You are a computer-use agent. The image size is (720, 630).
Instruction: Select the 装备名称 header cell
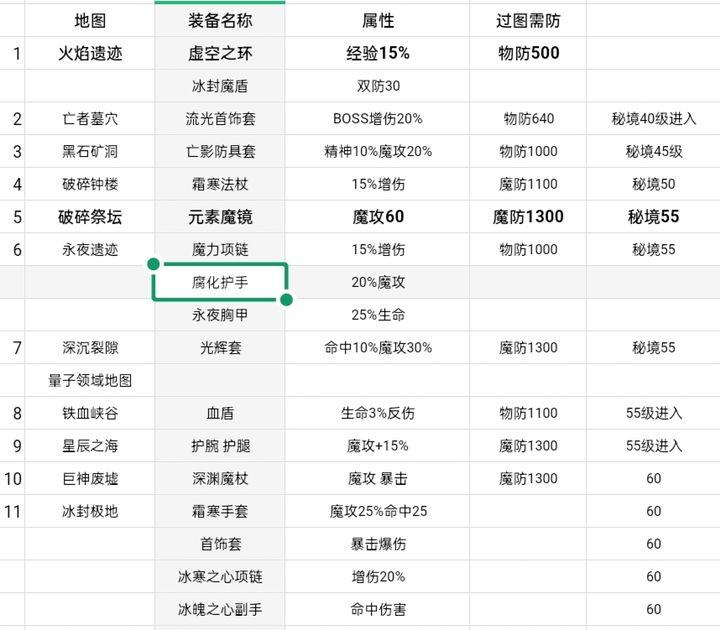point(220,20)
